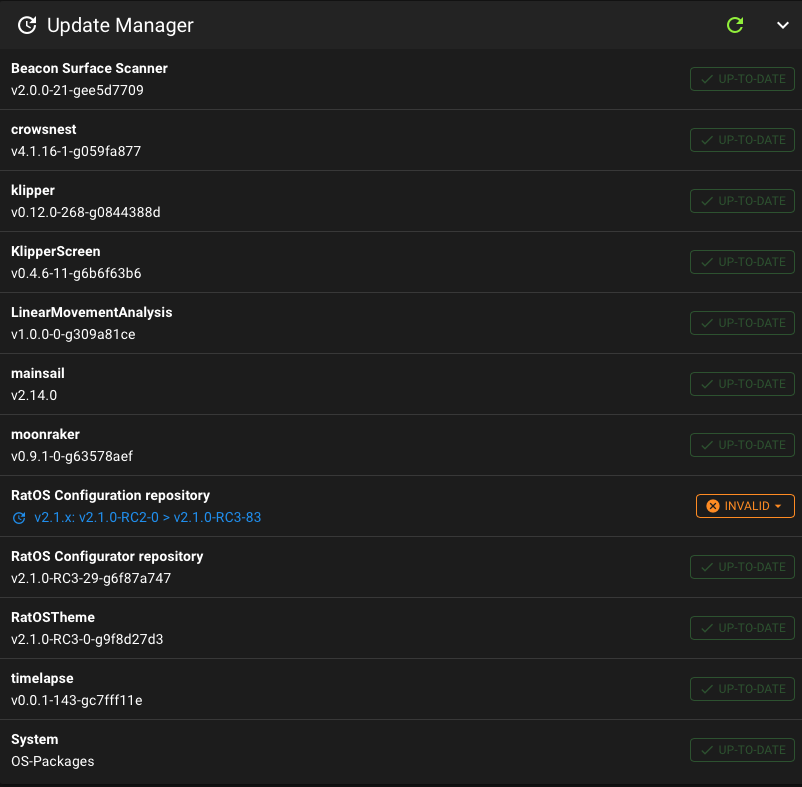Click the System OS-Packages UP-TO-DATE button
The image size is (802, 787).
(742, 750)
